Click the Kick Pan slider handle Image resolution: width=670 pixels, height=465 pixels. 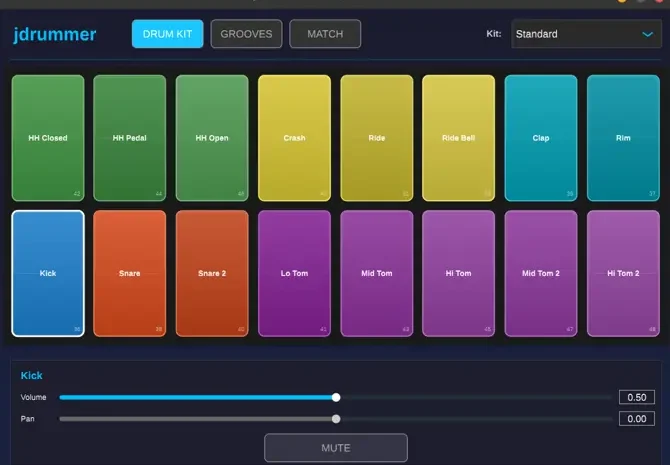(x=336, y=419)
